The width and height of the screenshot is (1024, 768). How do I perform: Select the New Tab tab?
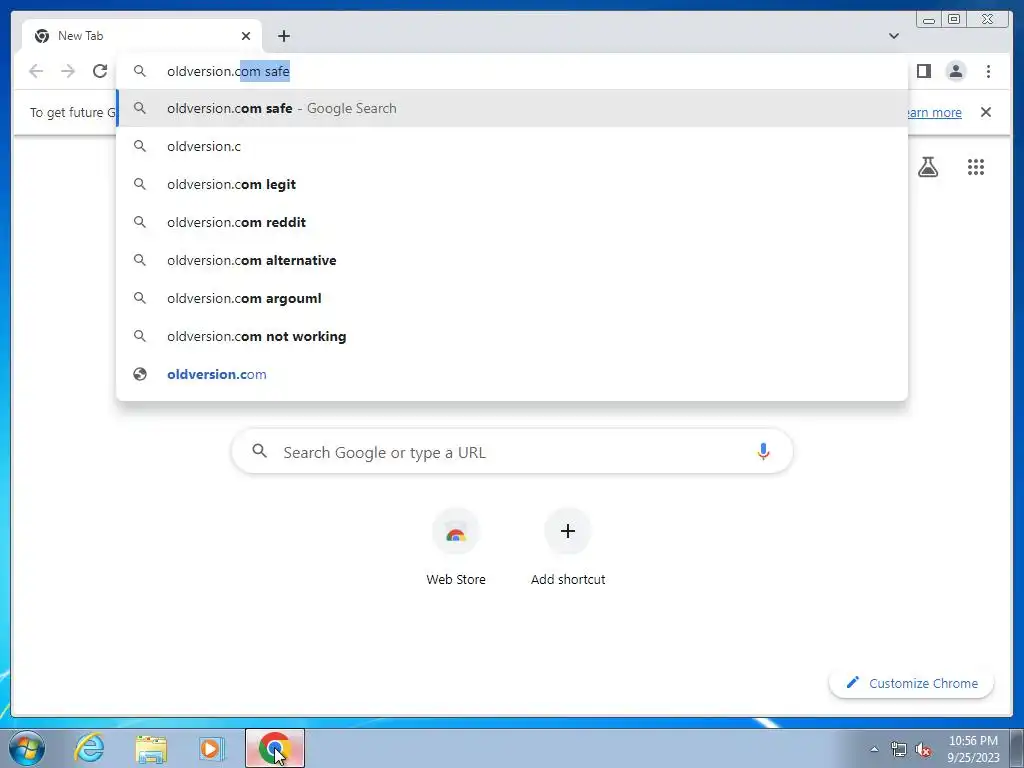(142, 36)
